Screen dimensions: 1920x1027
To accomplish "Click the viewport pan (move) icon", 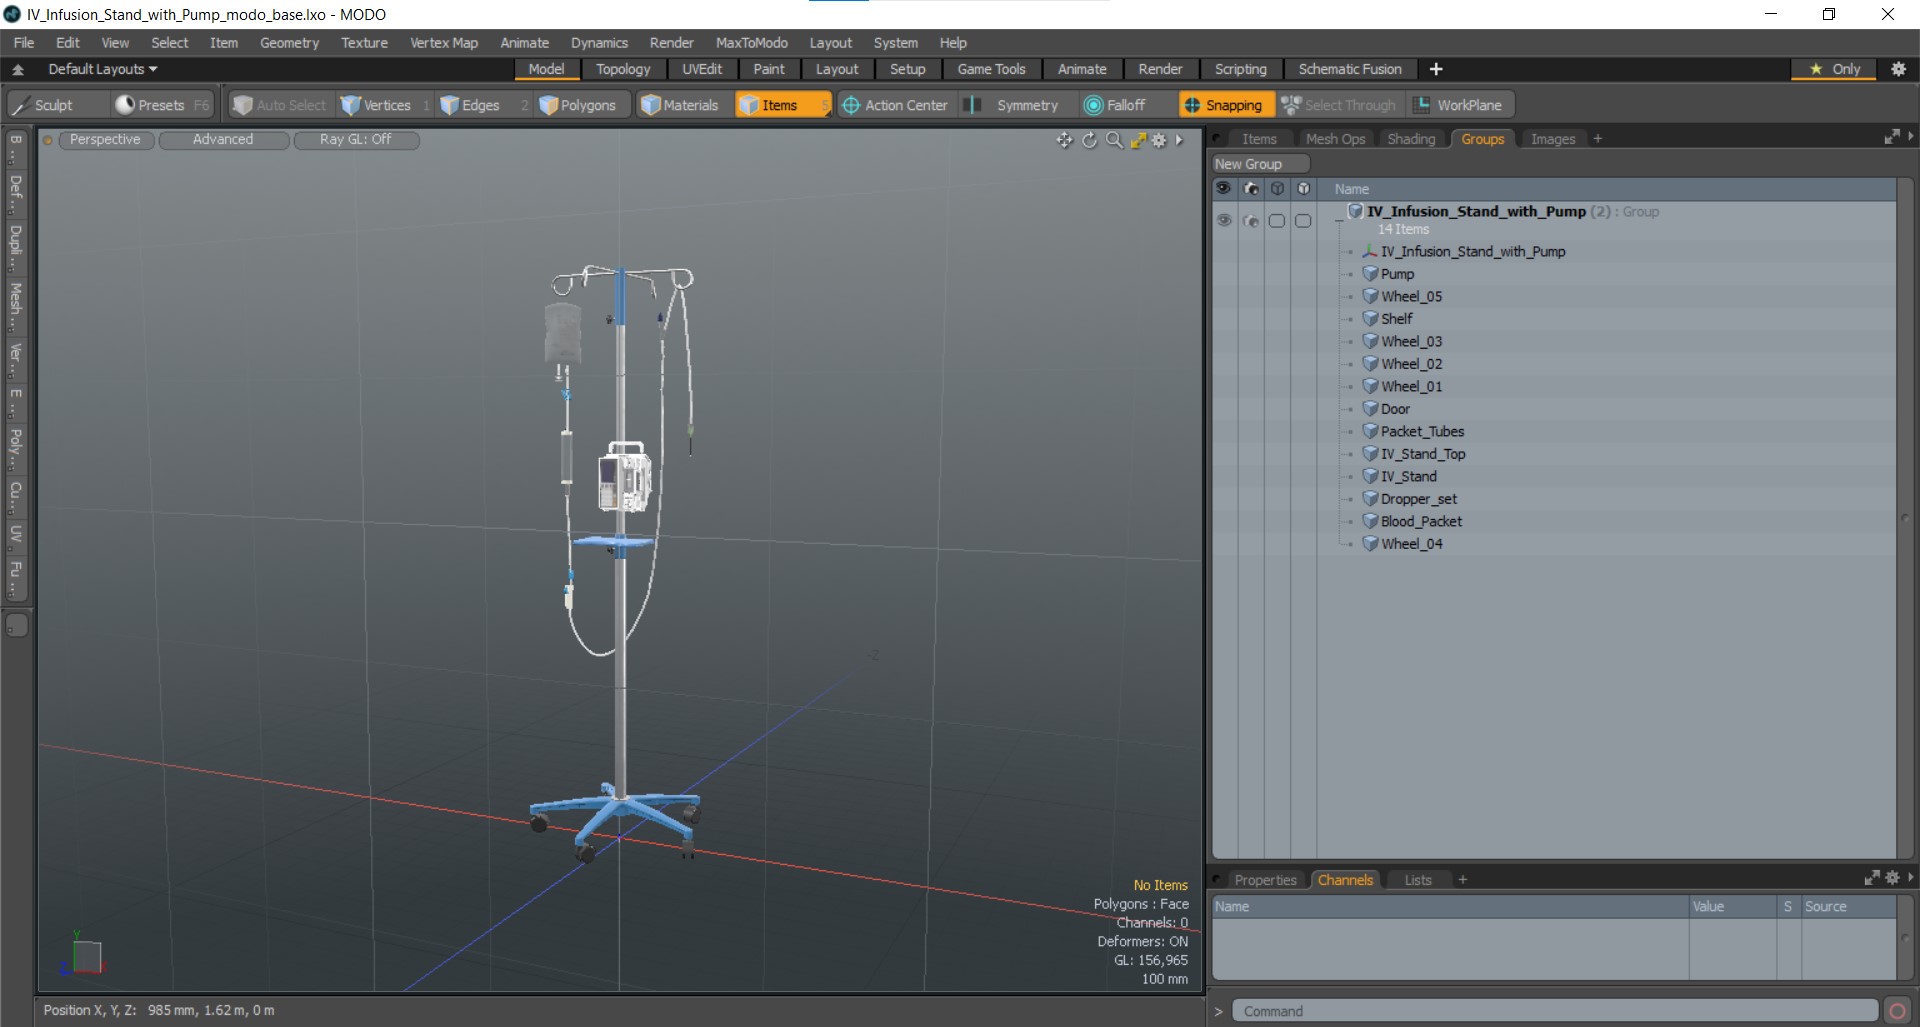I will click(x=1064, y=140).
